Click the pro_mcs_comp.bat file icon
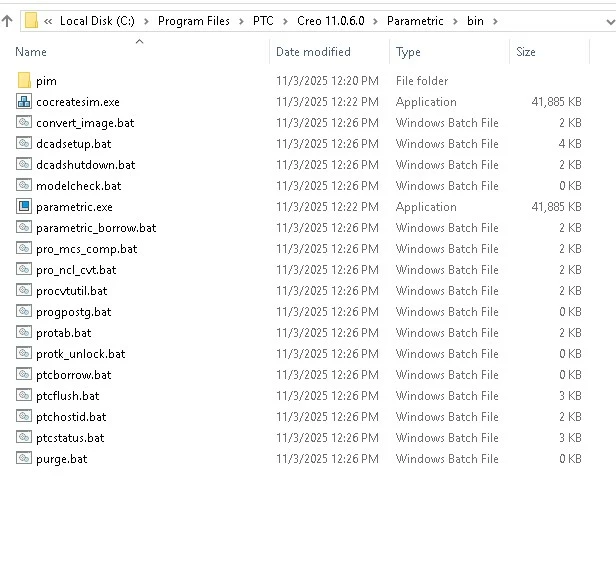This screenshot has height=580, width=616. (x=24, y=248)
